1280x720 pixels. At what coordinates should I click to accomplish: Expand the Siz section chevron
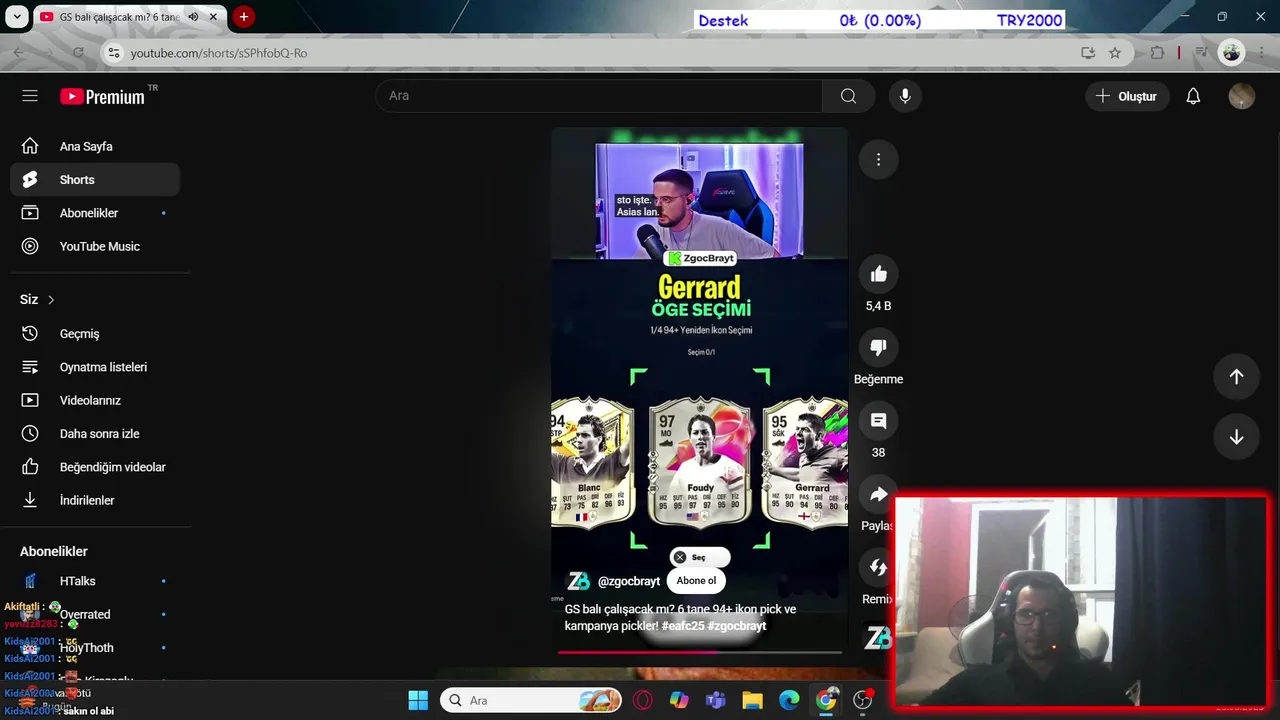pos(51,300)
